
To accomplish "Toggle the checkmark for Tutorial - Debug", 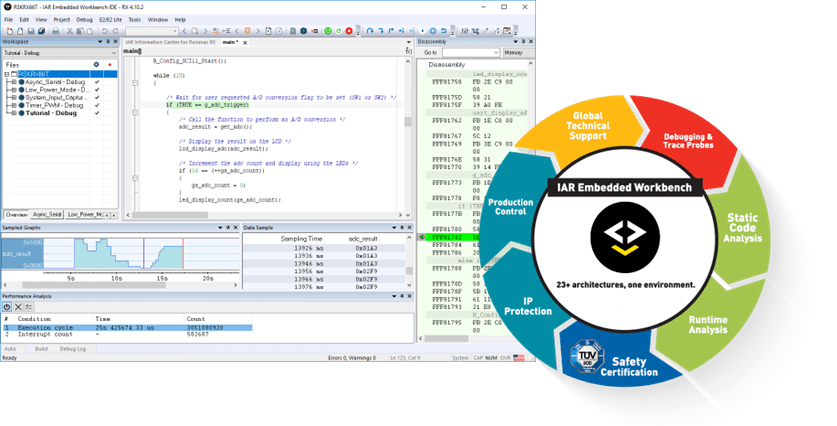I will 97,113.
